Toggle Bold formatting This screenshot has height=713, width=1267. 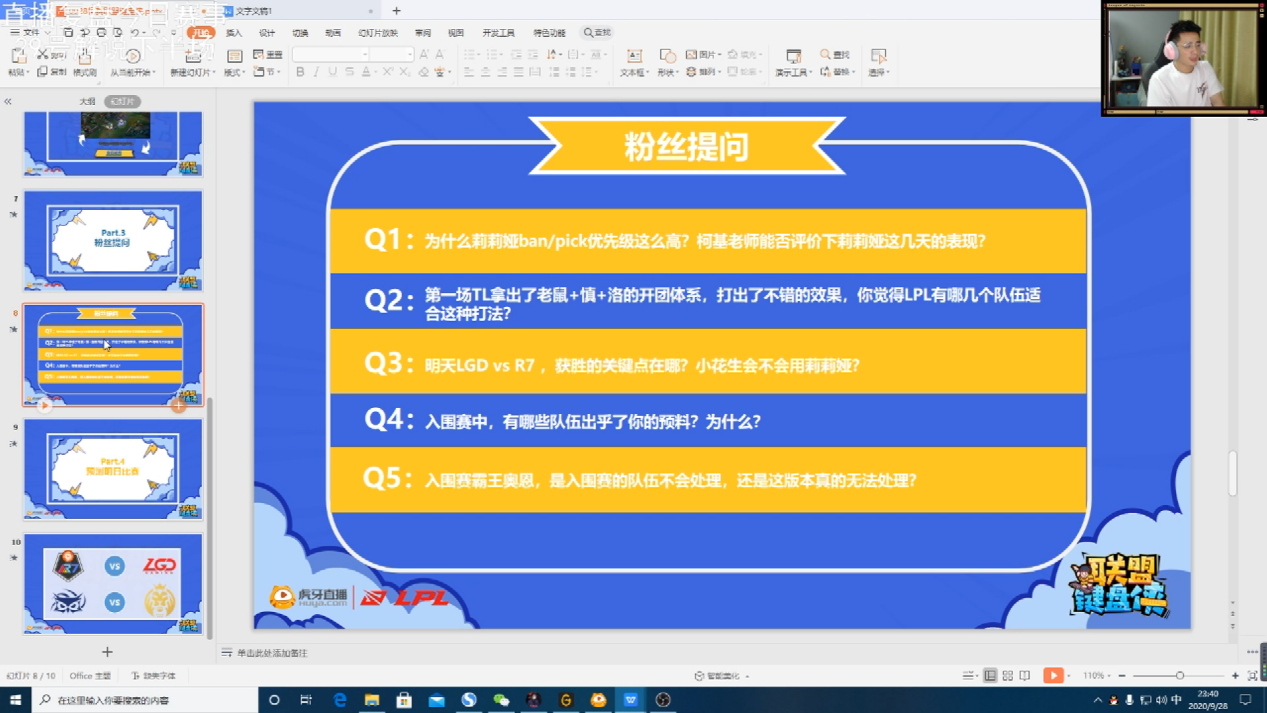click(300, 72)
